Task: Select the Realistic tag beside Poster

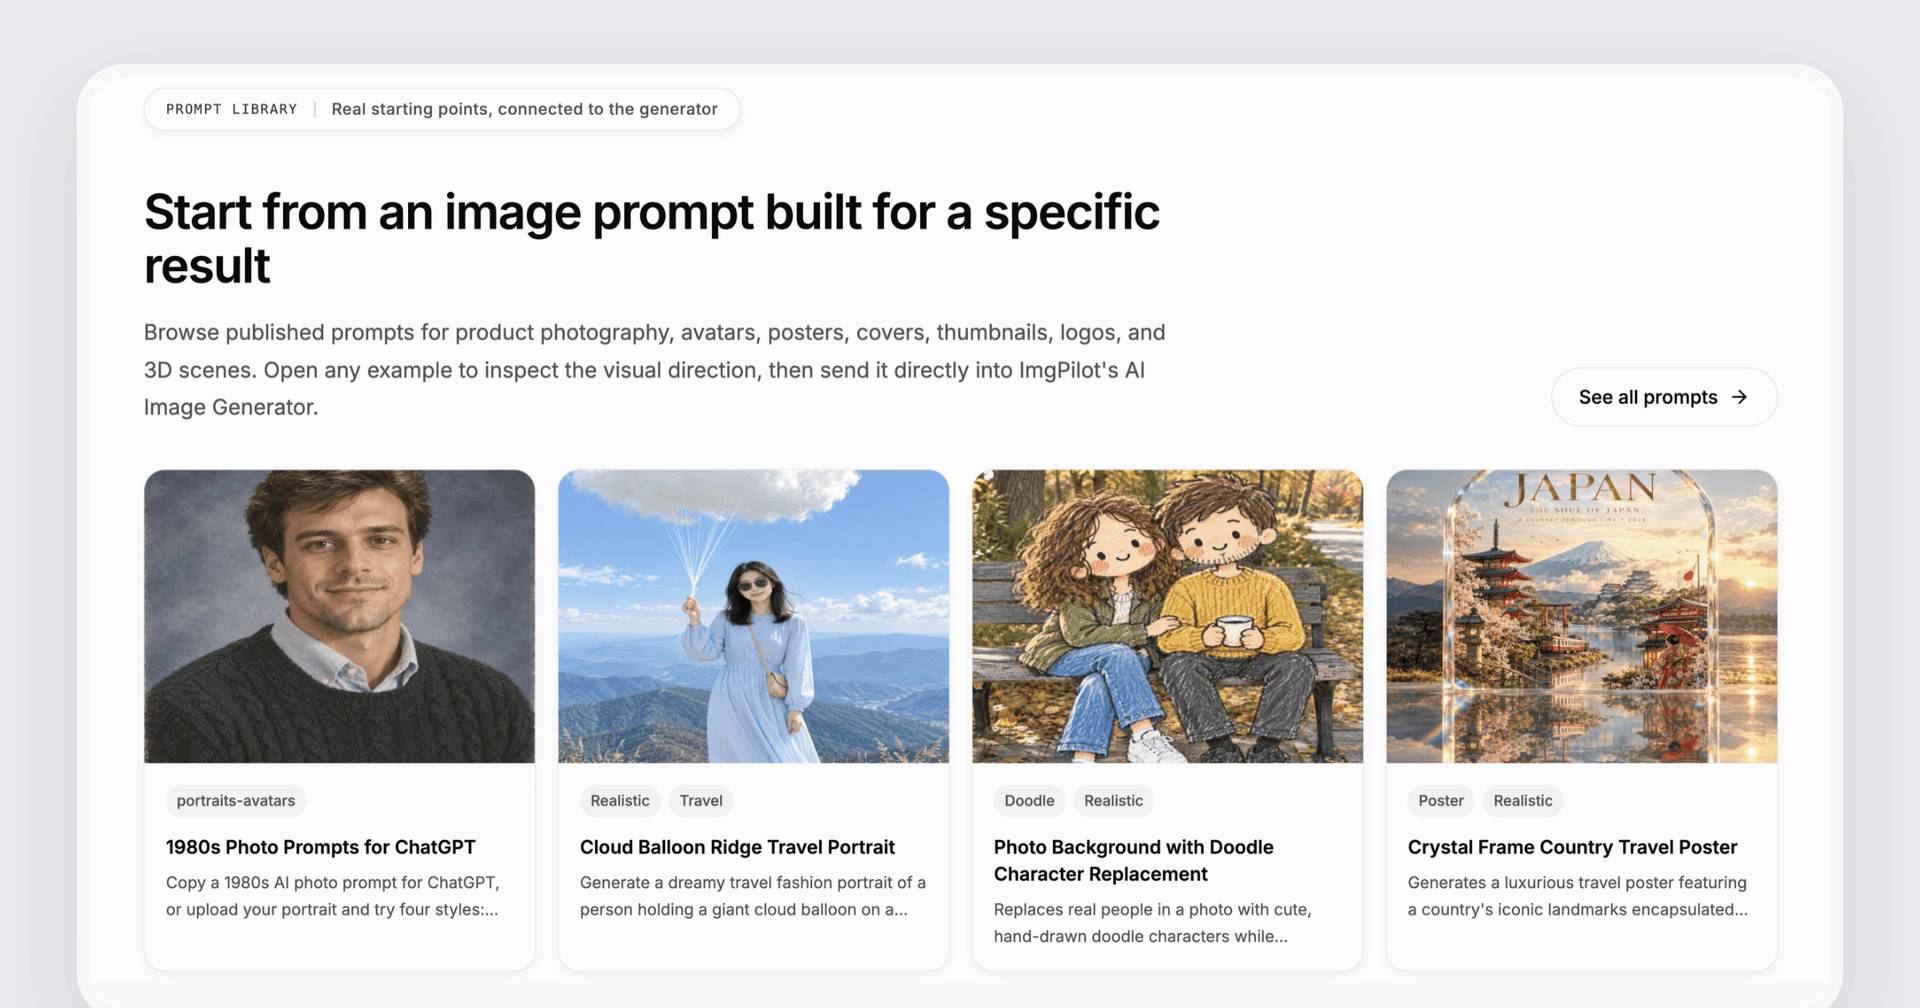Action: [1523, 801]
